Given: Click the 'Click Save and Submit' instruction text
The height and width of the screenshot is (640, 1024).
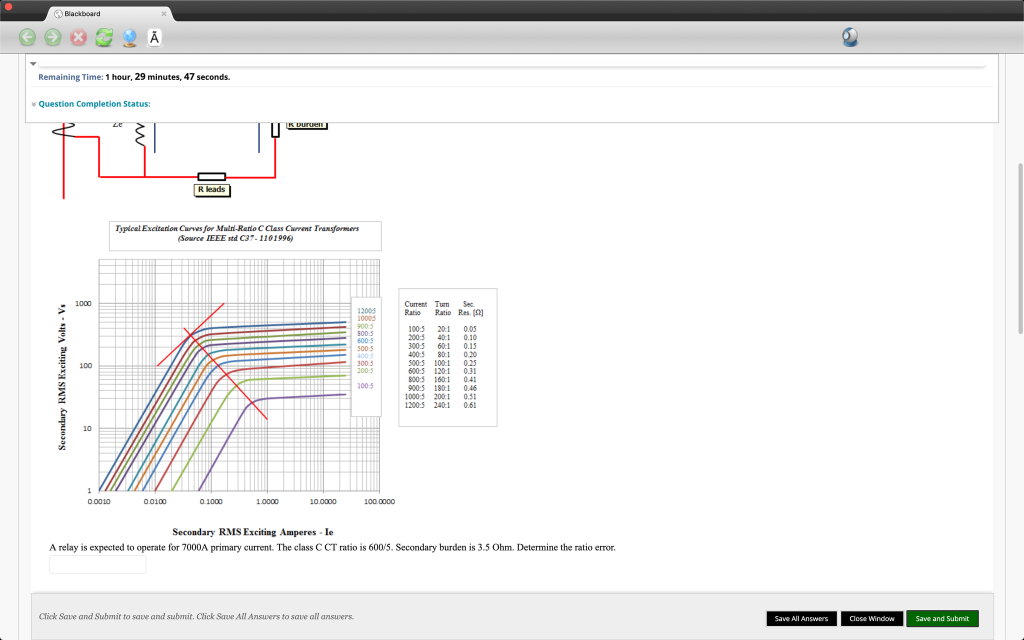Looking at the screenshot, I should [x=196, y=616].
